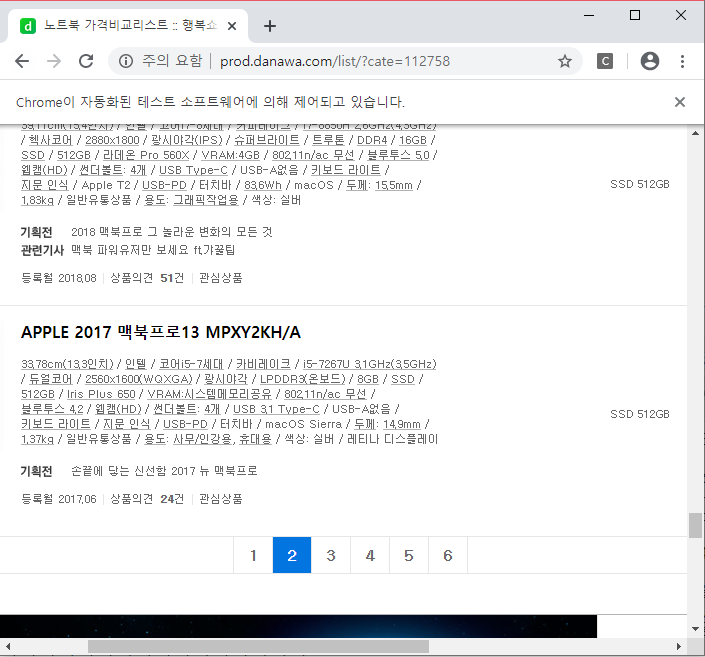
Task: Open 상품의견 24건 reviews link
Action: pyautogui.click(x=147, y=499)
